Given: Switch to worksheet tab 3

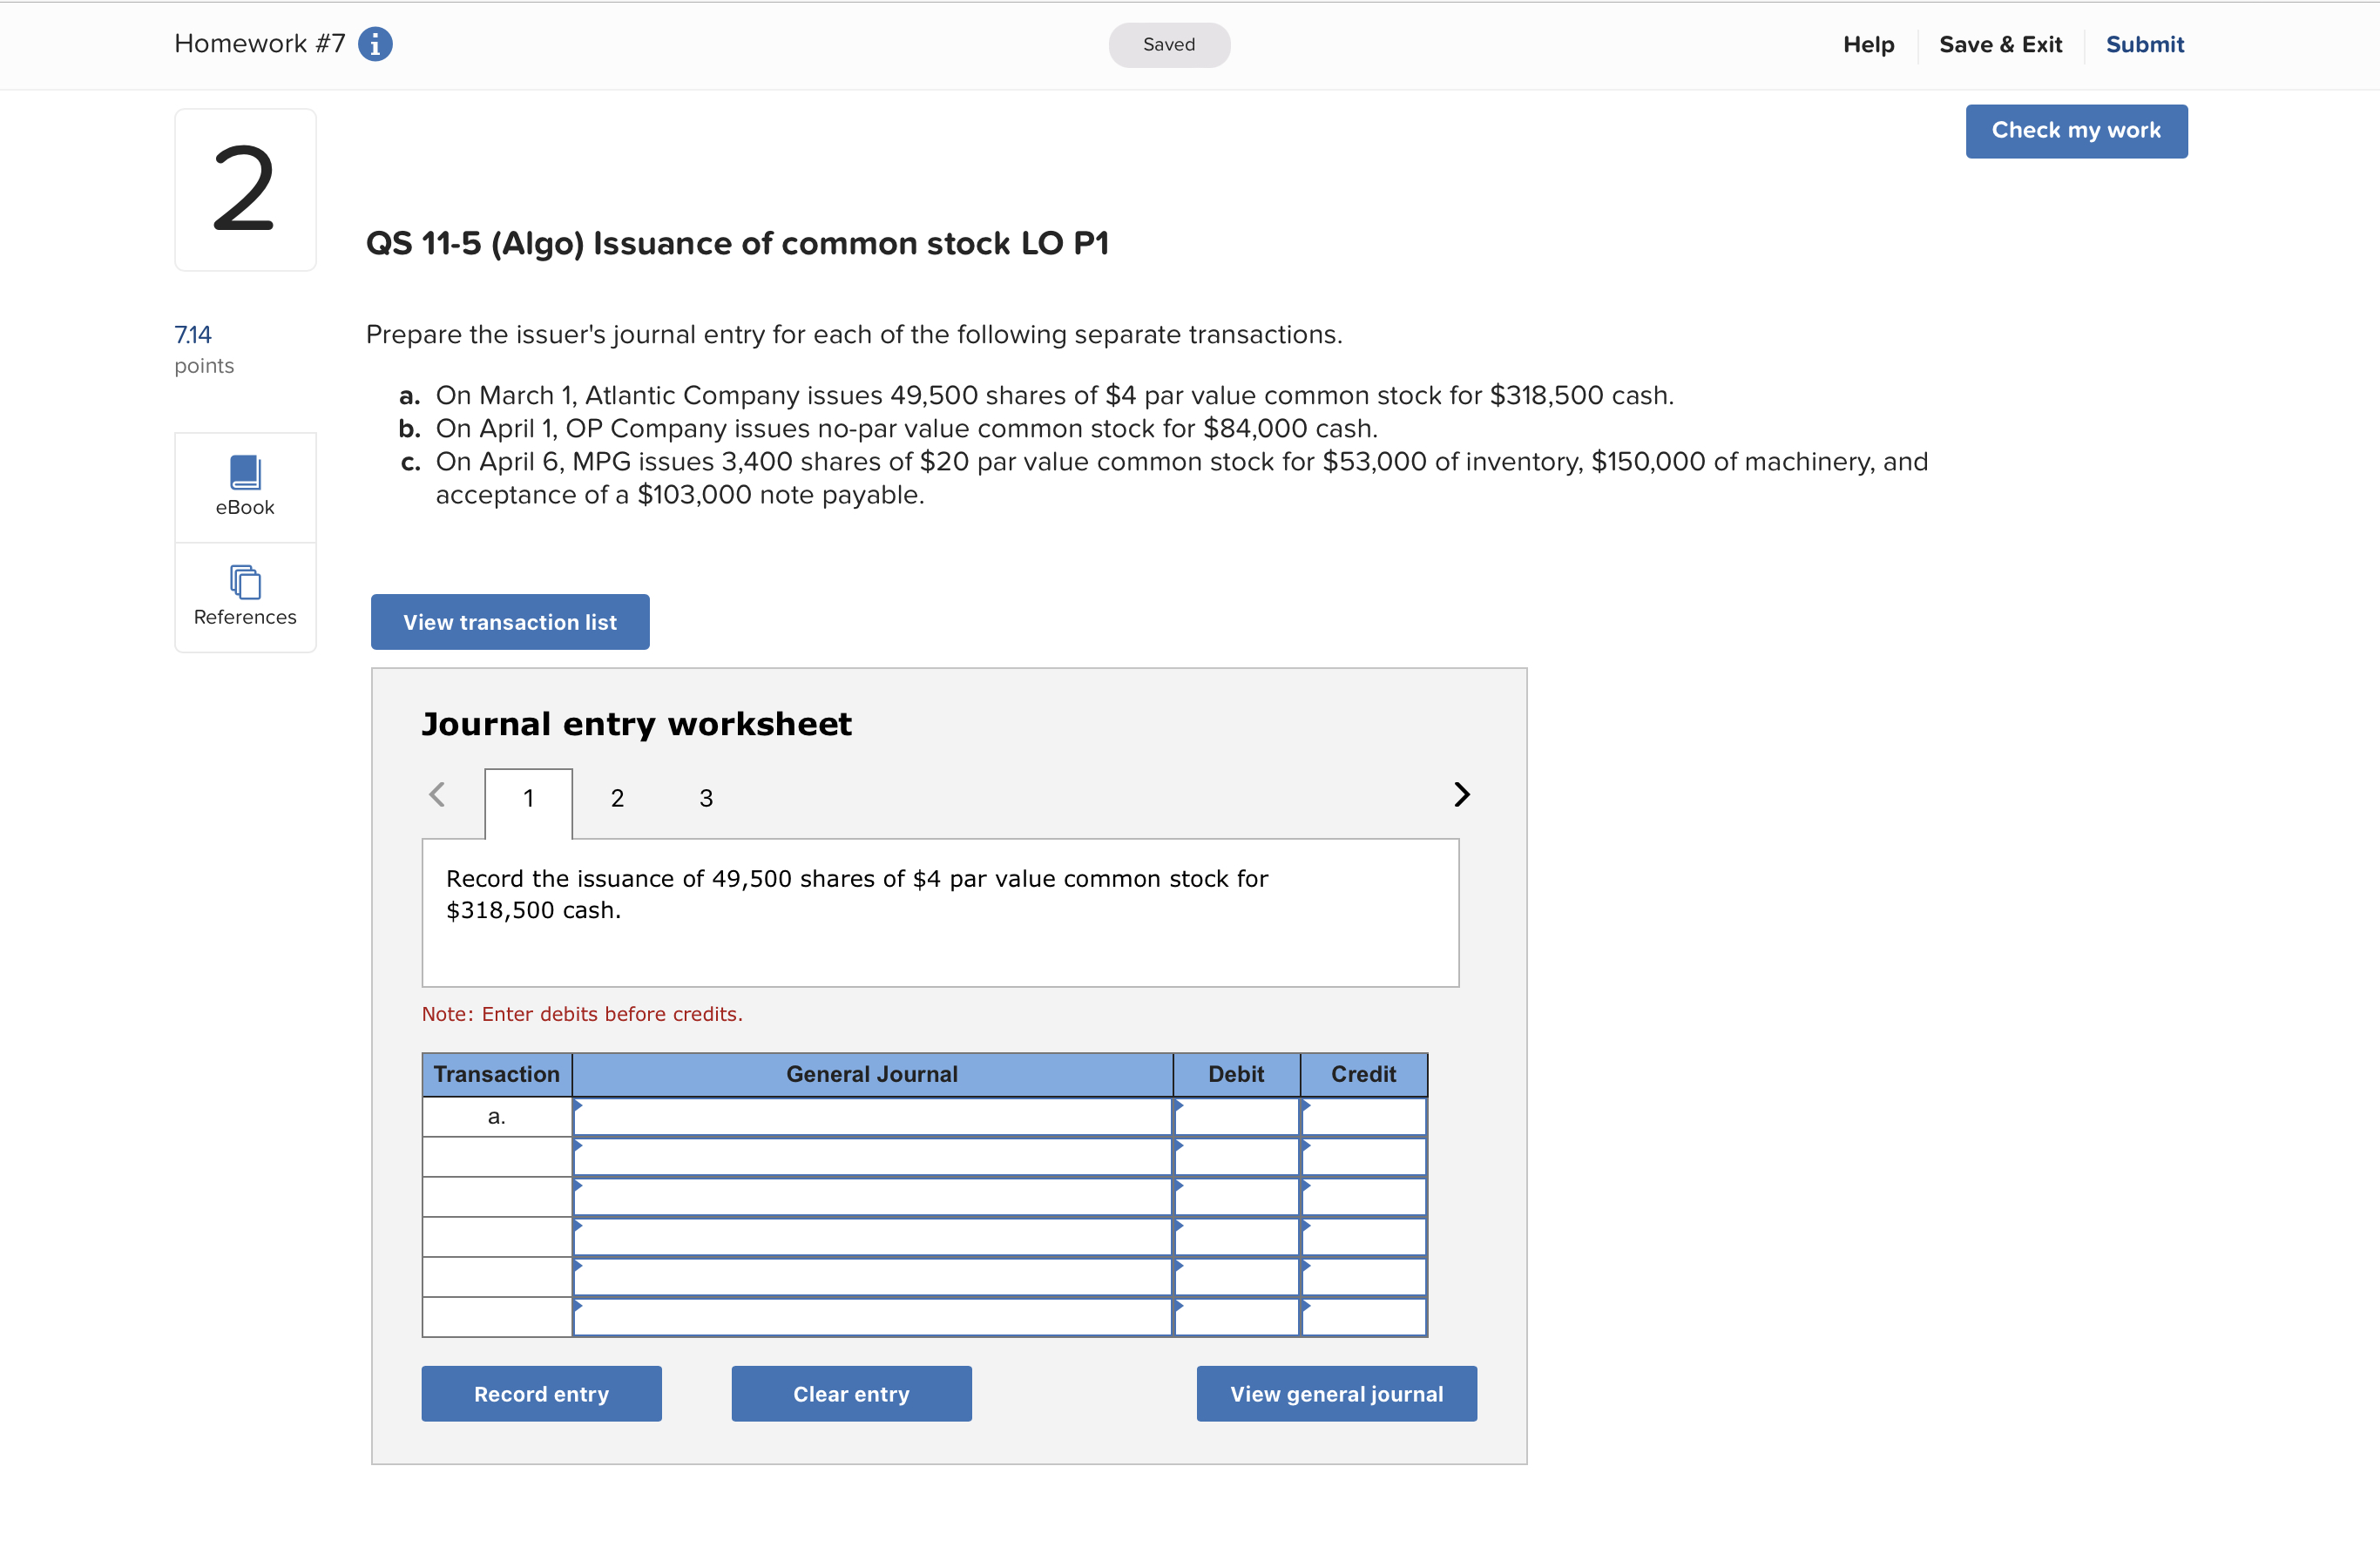Looking at the screenshot, I should click(706, 798).
